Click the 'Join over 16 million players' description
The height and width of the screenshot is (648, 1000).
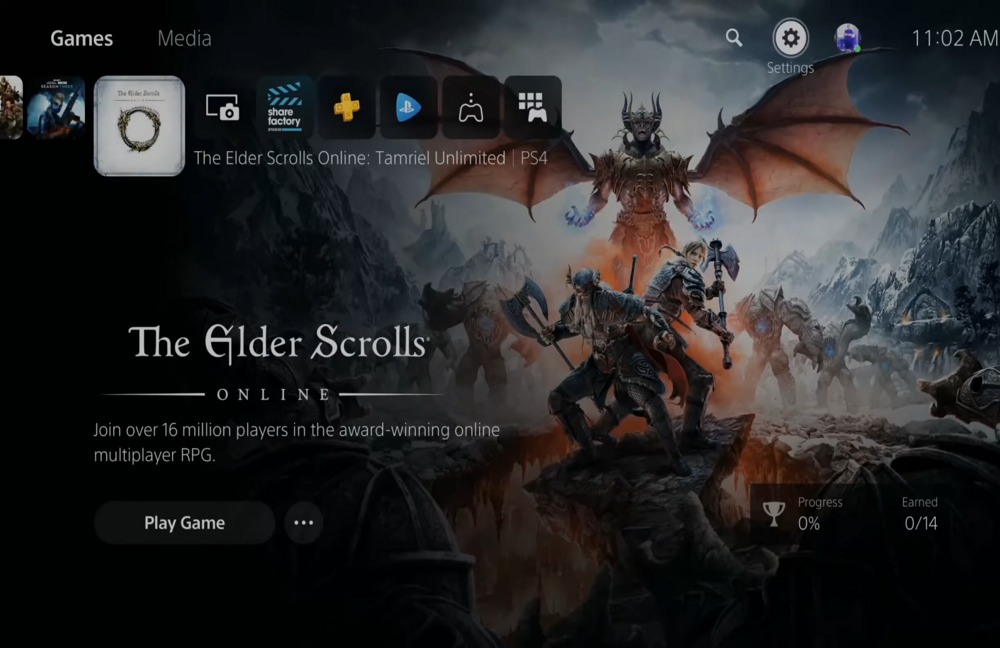[x=297, y=442]
